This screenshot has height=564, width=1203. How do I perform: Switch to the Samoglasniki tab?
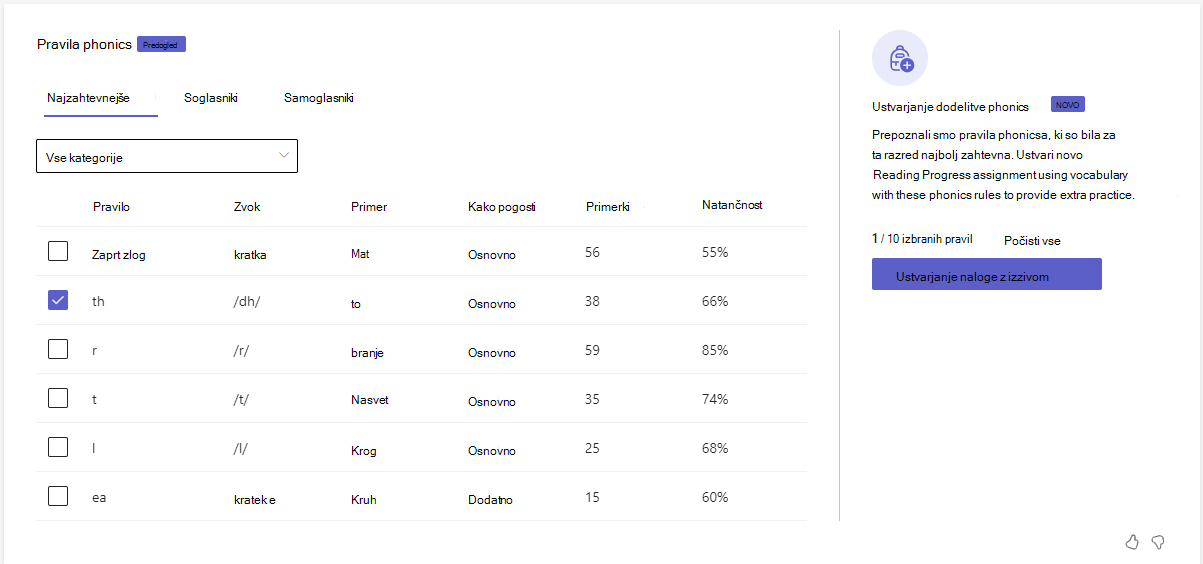319,98
